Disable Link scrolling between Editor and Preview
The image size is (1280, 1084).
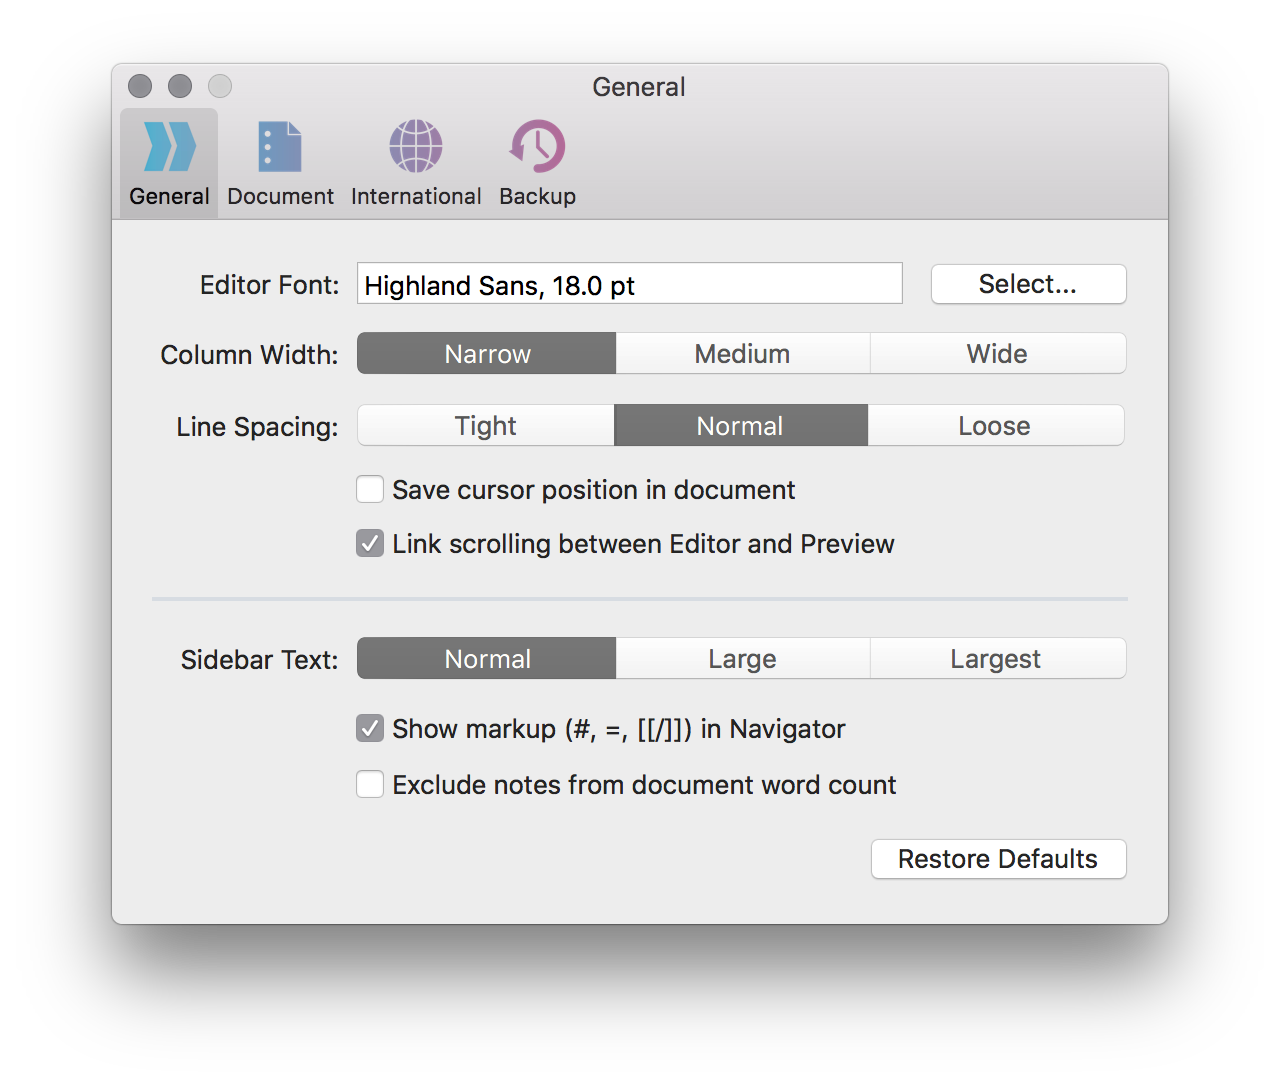369,543
